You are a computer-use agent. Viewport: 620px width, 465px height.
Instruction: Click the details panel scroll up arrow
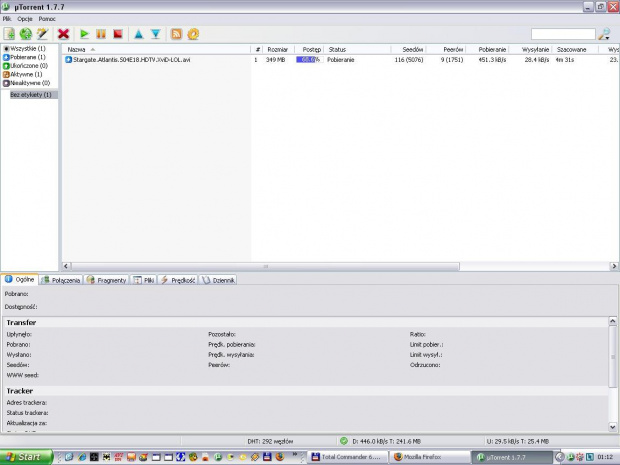(612, 321)
